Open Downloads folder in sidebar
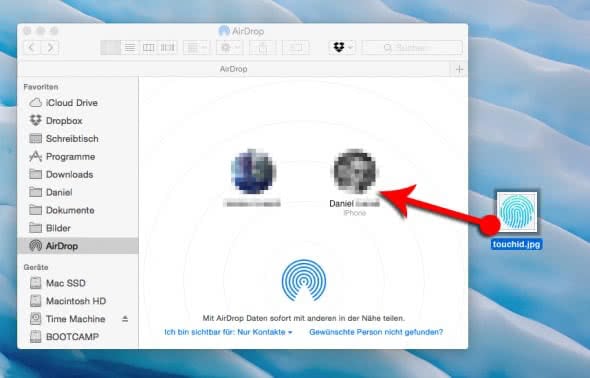590x378 pixels. [x=78, y=175]
